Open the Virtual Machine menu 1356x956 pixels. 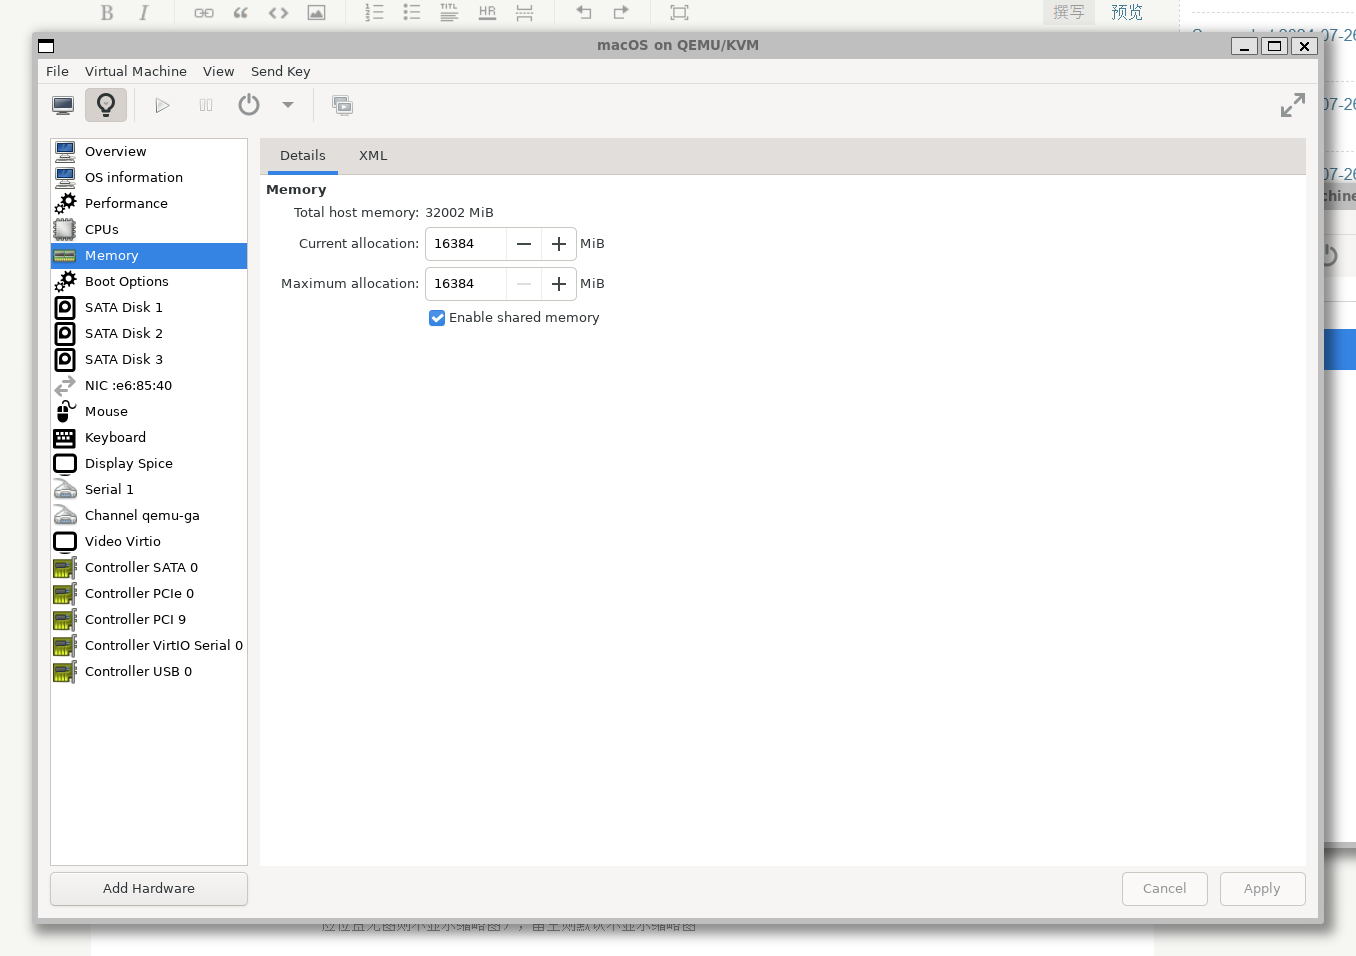135,71
